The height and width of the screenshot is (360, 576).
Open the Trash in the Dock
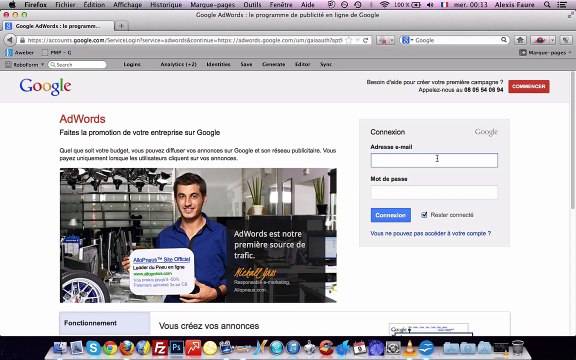point(518,347)
